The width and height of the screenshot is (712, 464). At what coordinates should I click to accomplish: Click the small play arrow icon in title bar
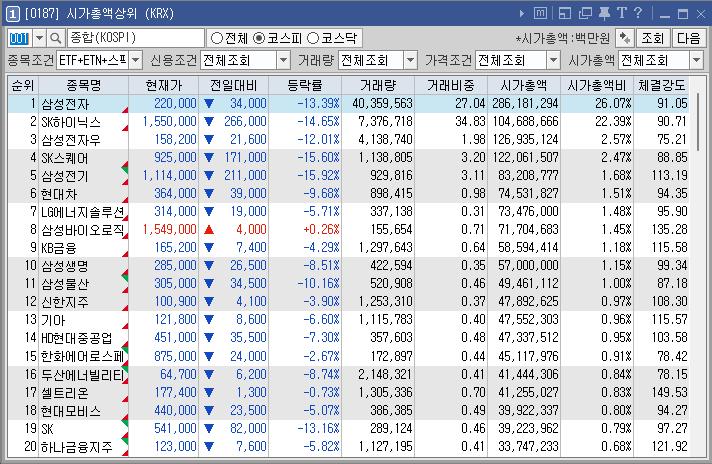click(x=522, y=14)
